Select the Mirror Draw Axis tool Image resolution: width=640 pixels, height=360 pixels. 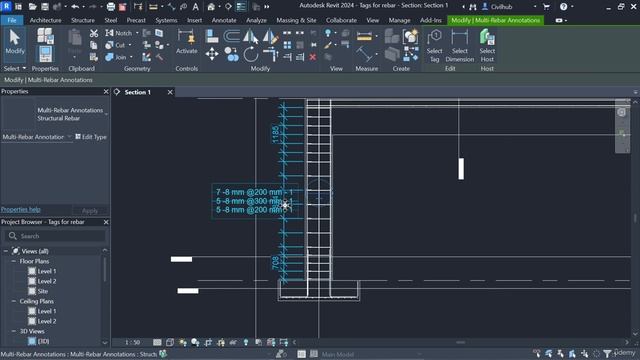coord(270,36)
